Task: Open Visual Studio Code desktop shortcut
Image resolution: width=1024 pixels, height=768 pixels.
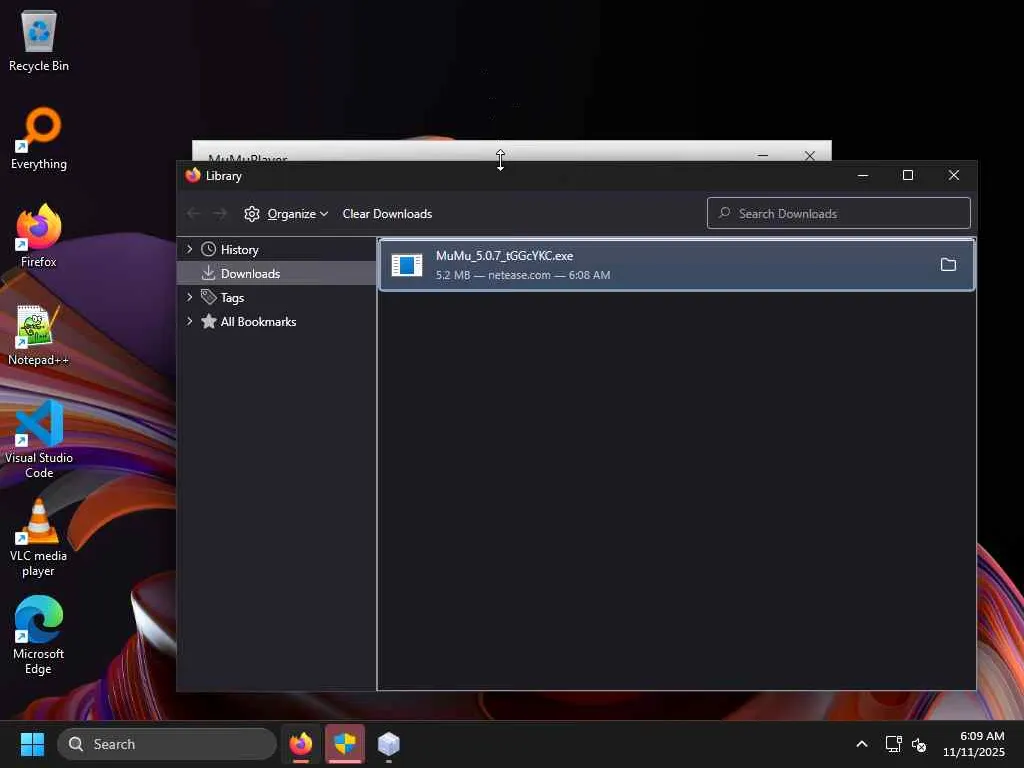Action: coord(39,440)
